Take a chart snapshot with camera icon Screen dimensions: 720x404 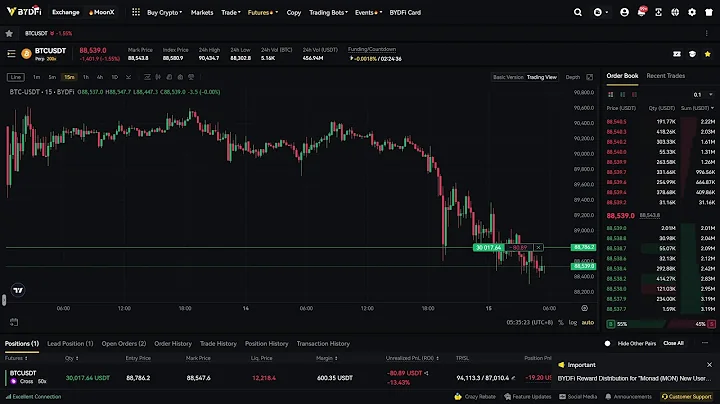tap(180, 77)
